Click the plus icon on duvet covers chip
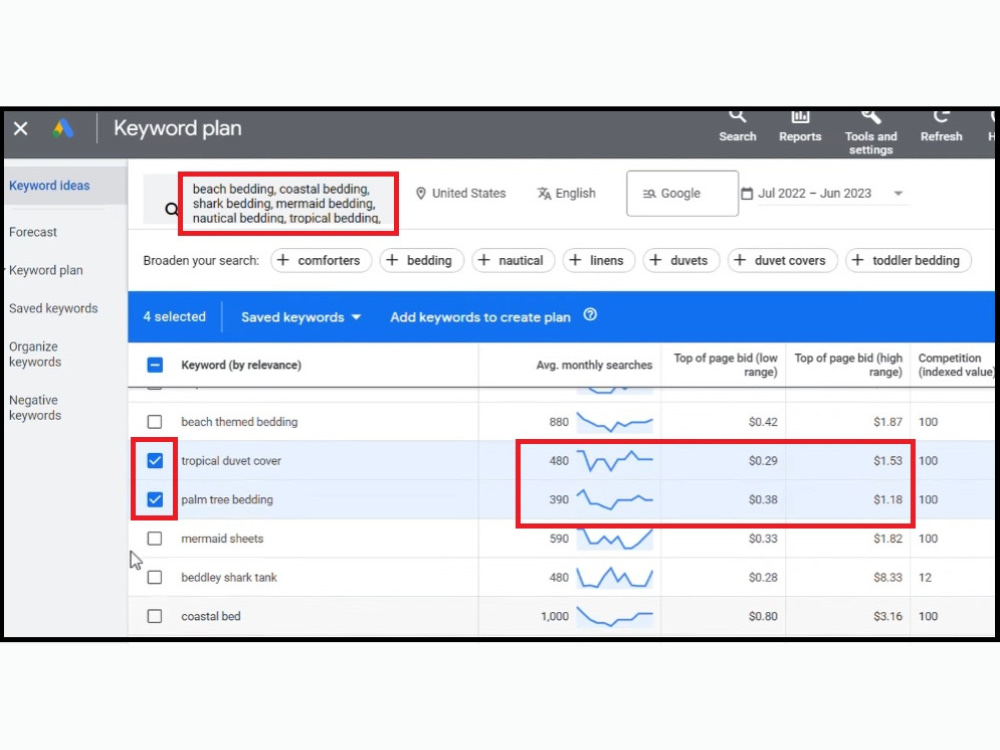The width and height of the screenshot is (1000, 750). tap(740, 260)
